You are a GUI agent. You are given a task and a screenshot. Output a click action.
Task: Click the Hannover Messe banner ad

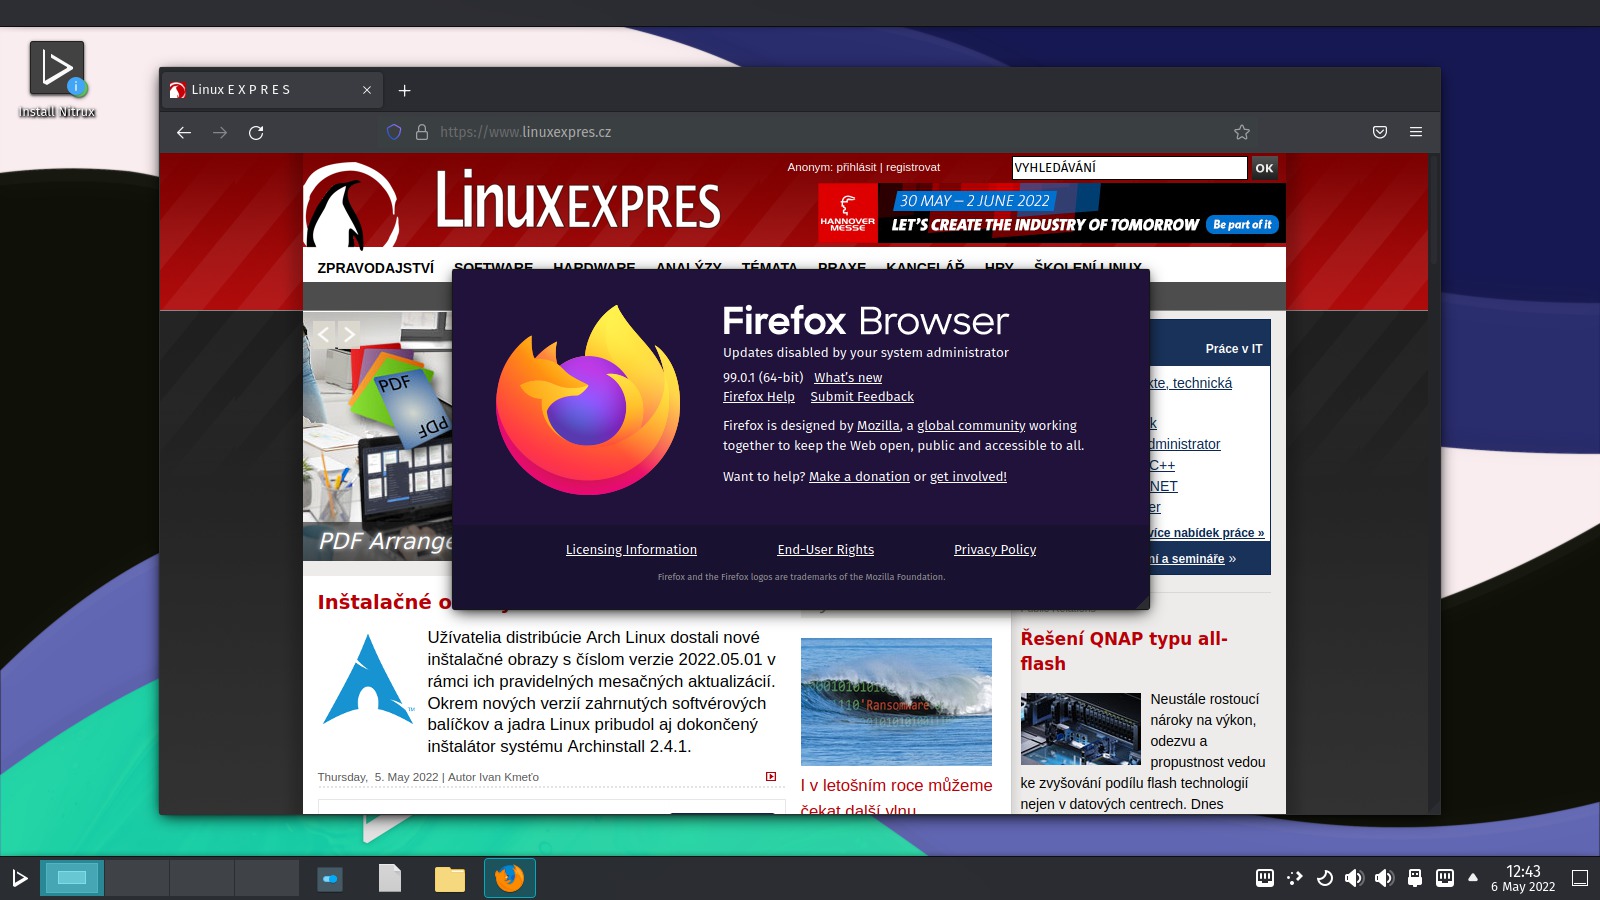coord(1052,213)
